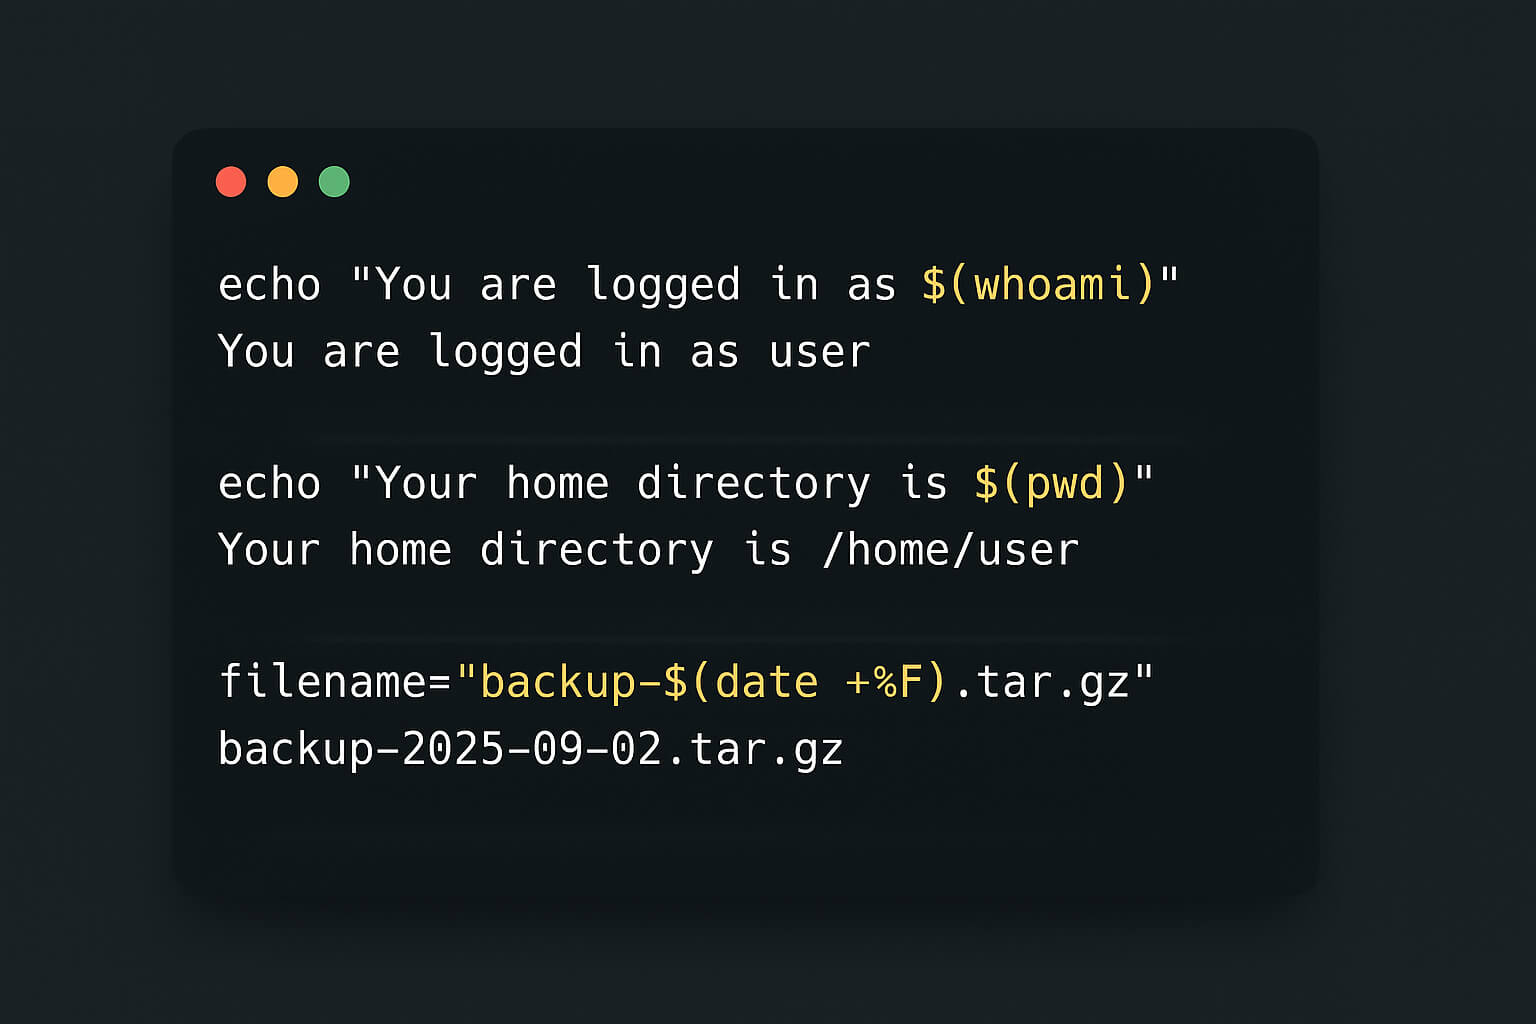Click the word user ending the login output
This screenshot has width=1536, height=1024.
click(820, 352)
